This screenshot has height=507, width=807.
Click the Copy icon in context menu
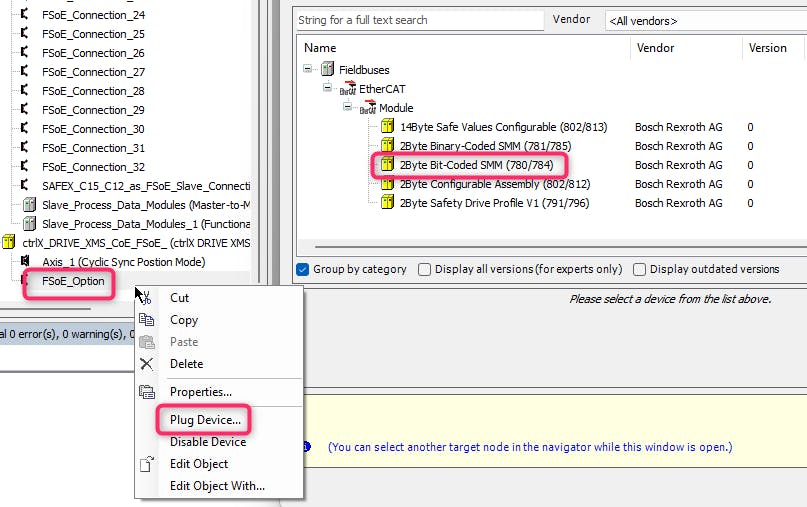(x=147, y=320)
